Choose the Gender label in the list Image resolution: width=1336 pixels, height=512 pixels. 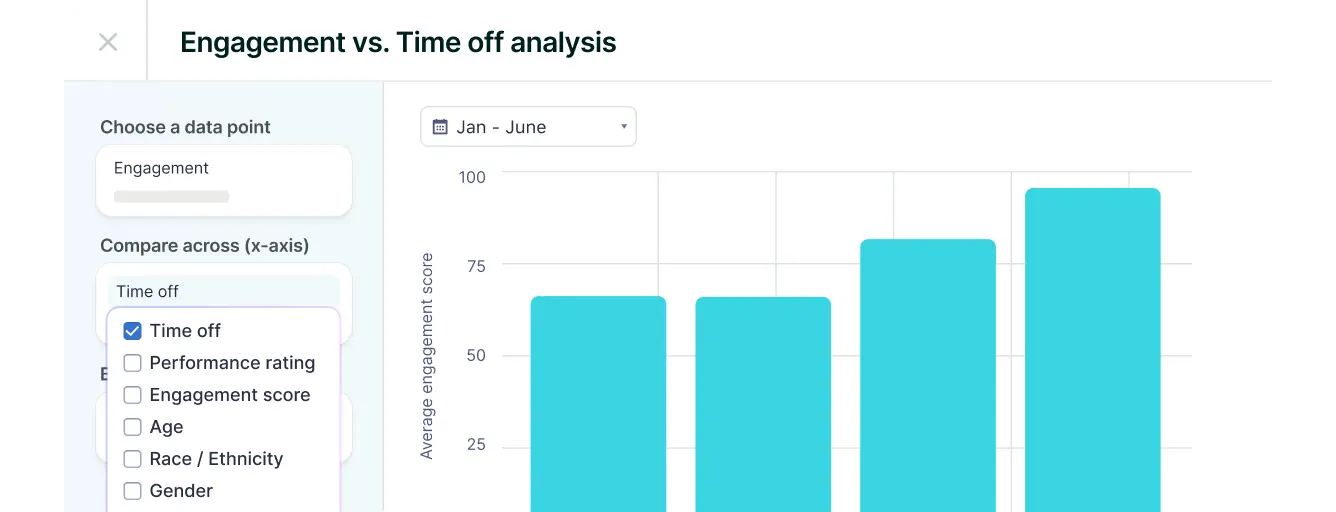181,491
